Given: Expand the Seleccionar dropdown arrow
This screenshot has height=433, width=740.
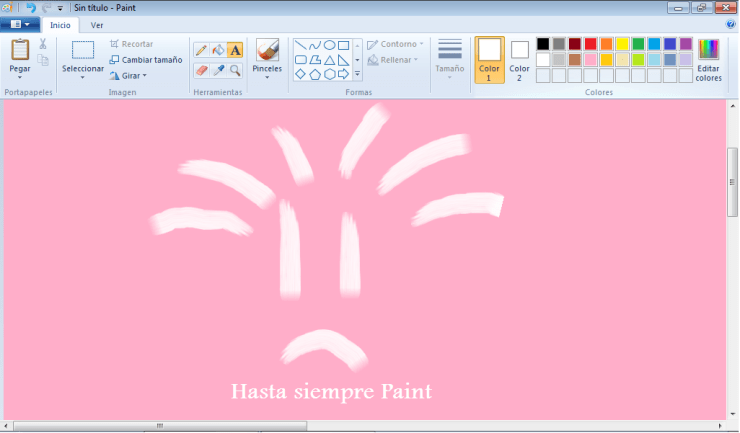Looking at the screenshot, I should tap(83, 77).
